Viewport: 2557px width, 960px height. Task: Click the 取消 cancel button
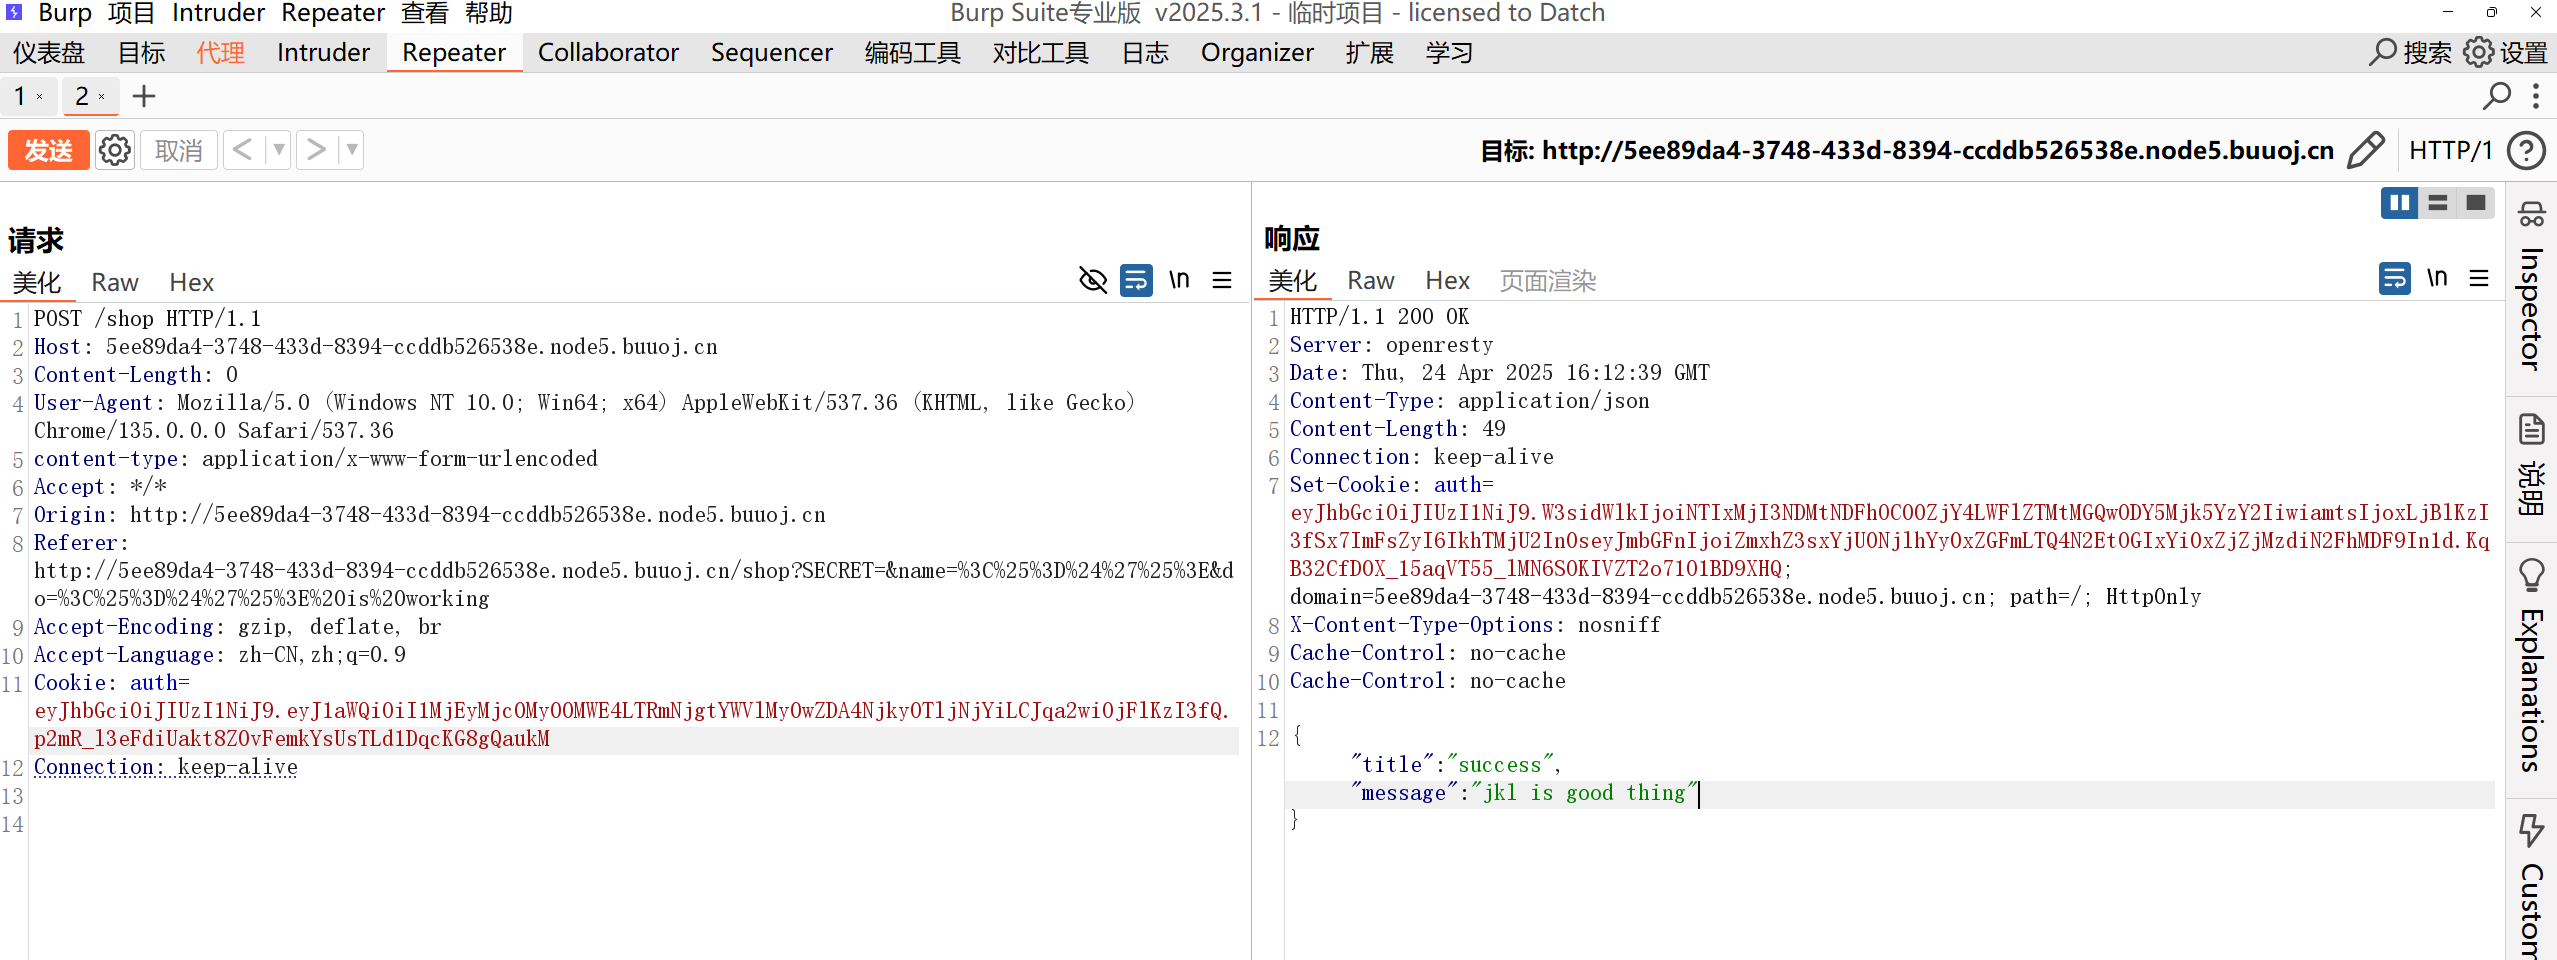point(179,150)
